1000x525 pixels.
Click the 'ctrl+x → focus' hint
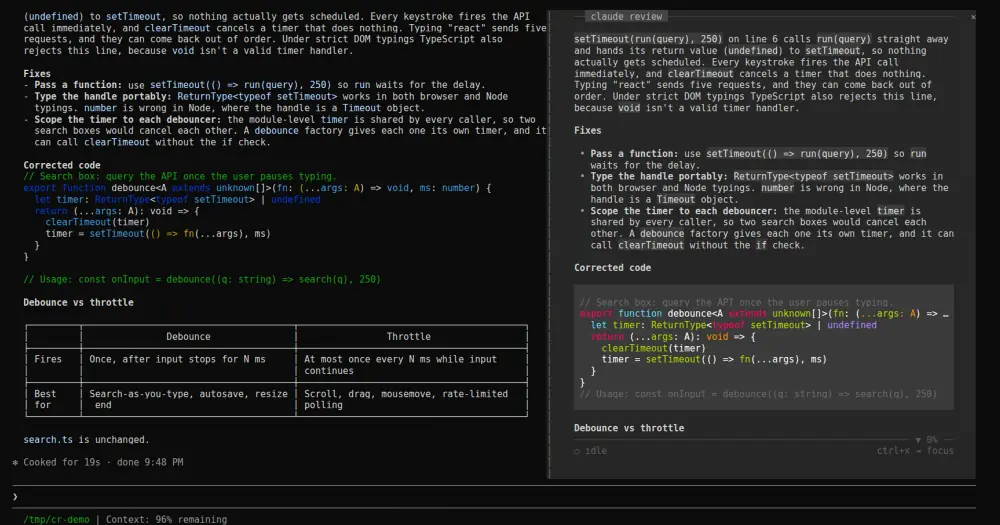point(915,451)
